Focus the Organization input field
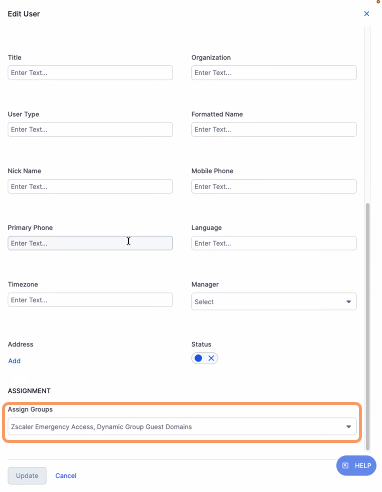382x492 pixels. (x=274, y=73)
